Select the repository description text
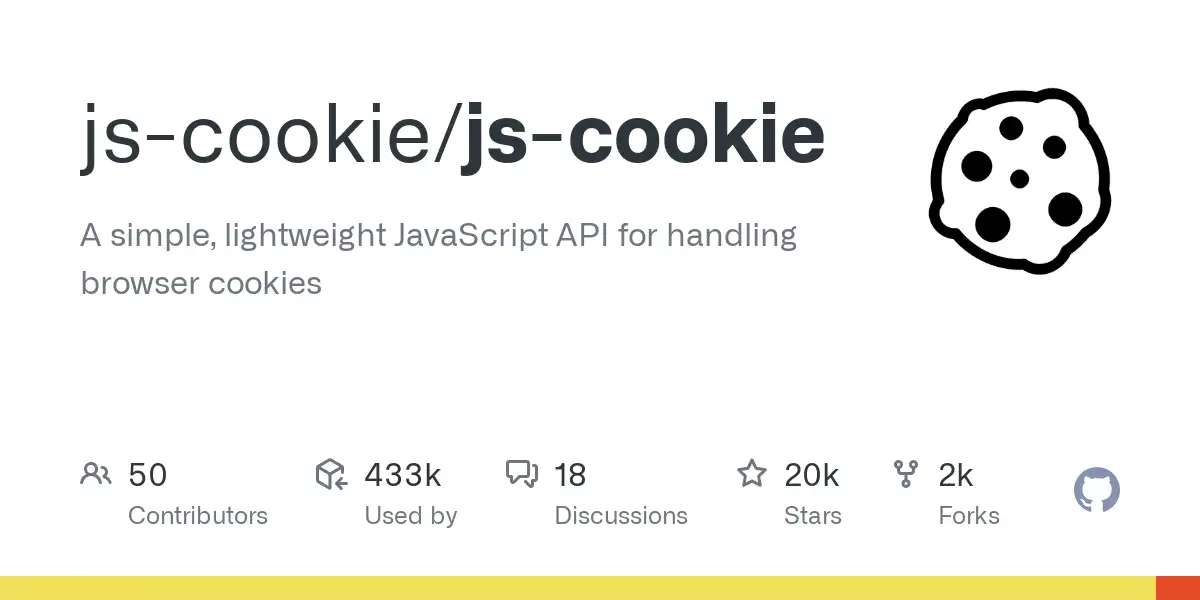Image resolution: width=1200 pixels, height=600 pixels. click(439, 259)
